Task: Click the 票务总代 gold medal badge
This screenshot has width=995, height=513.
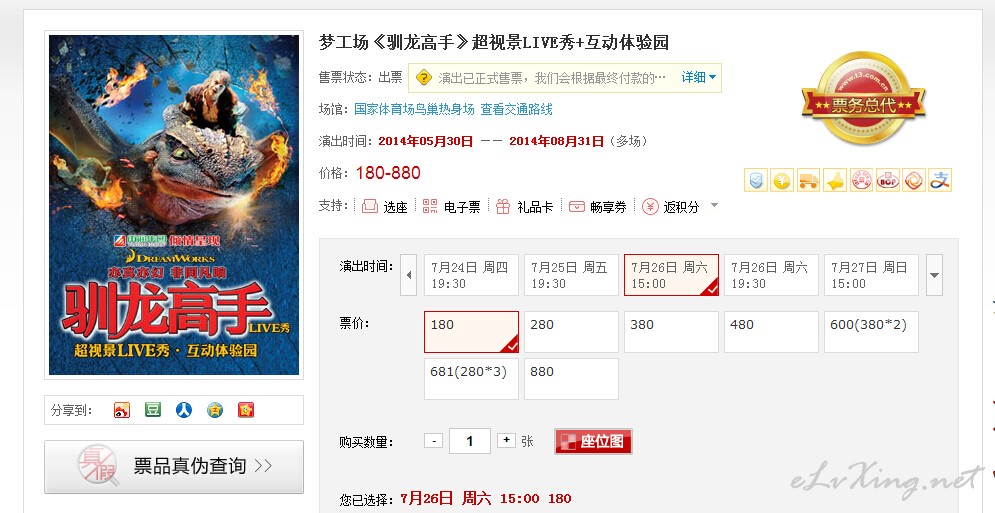Action: [863, 98]
